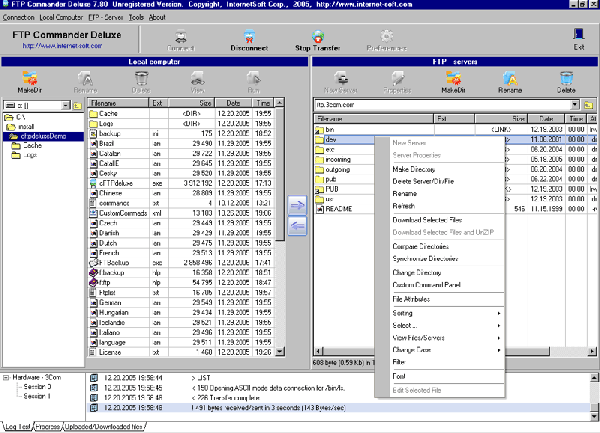Expand the Sorting submenu in context menu
Screen dimensions: 600x433
(440, 313)
